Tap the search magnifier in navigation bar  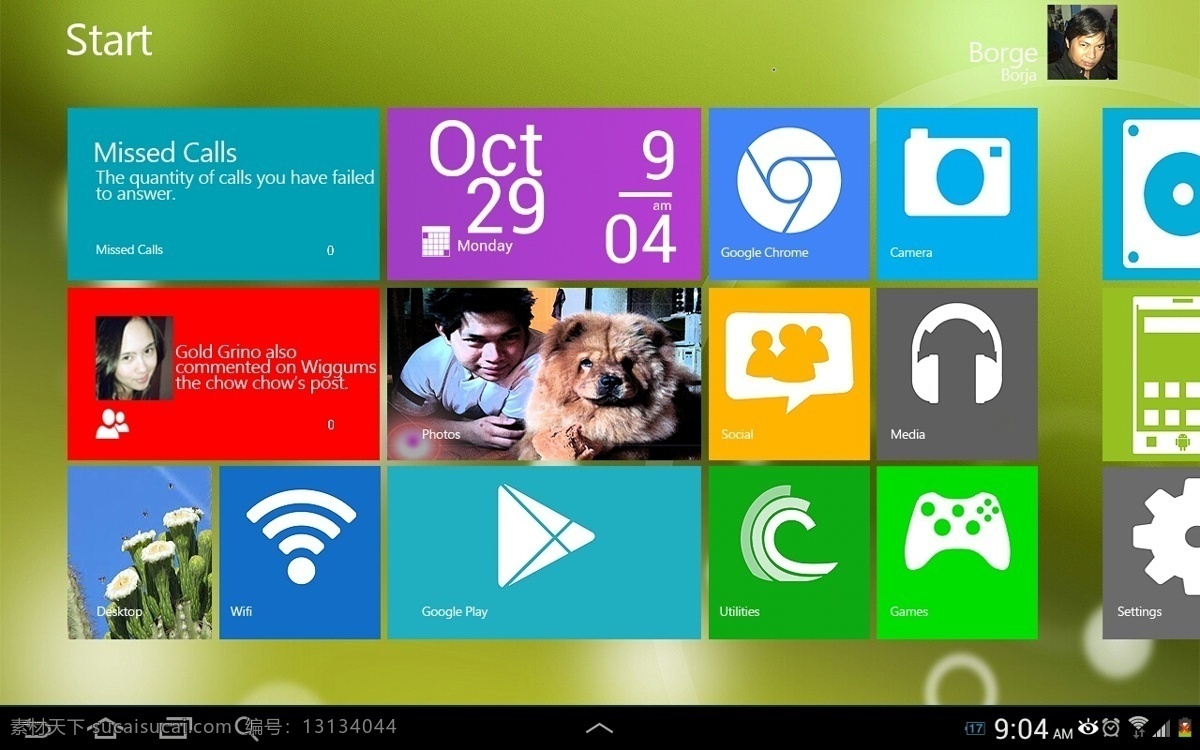248,728
